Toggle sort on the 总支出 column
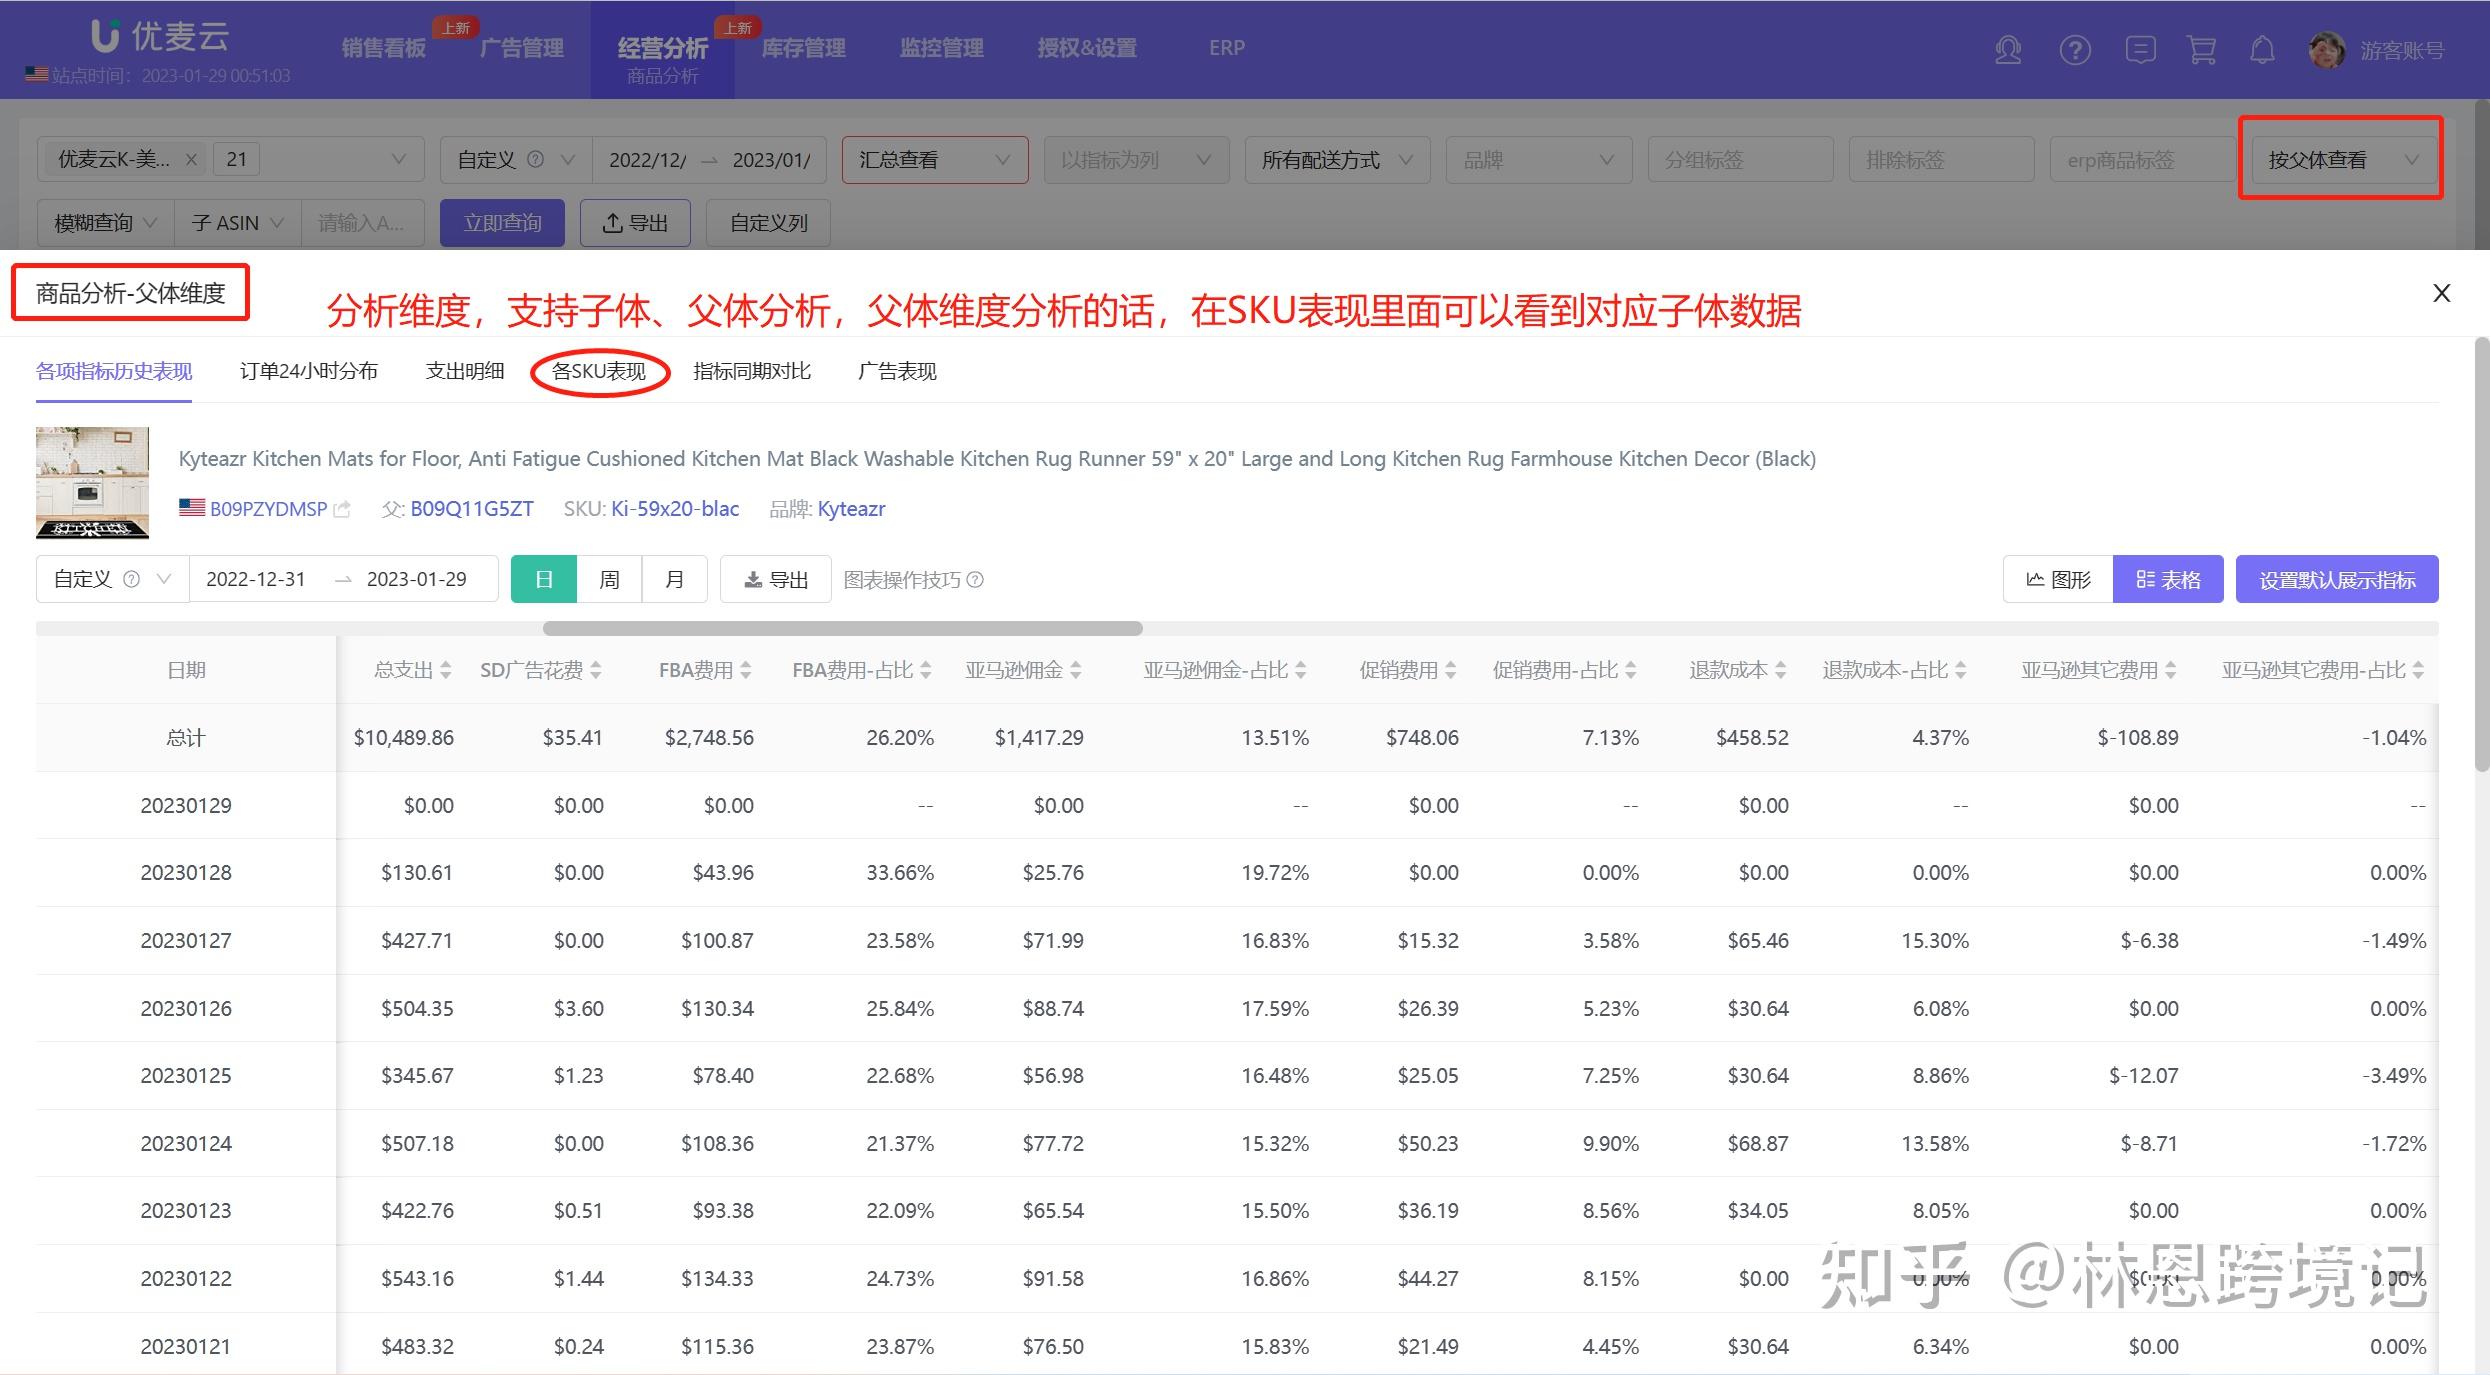2490x1375 pixels. tap(445, 669)
